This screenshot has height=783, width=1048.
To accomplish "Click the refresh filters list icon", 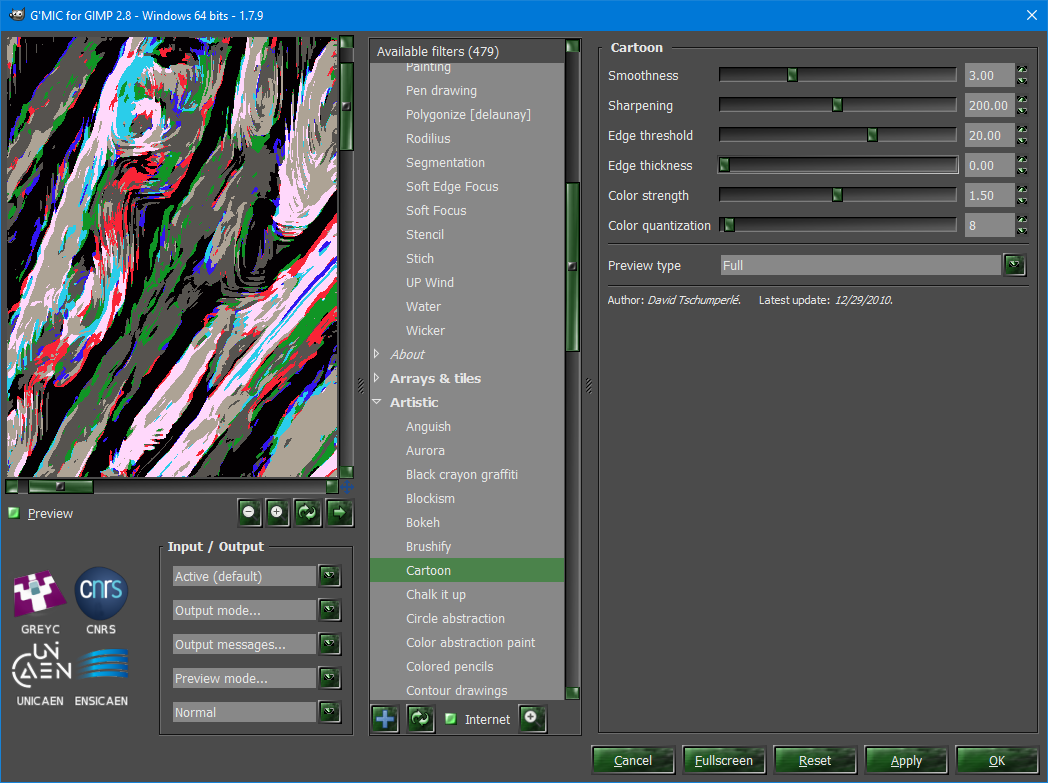I will tap(420, 719).
